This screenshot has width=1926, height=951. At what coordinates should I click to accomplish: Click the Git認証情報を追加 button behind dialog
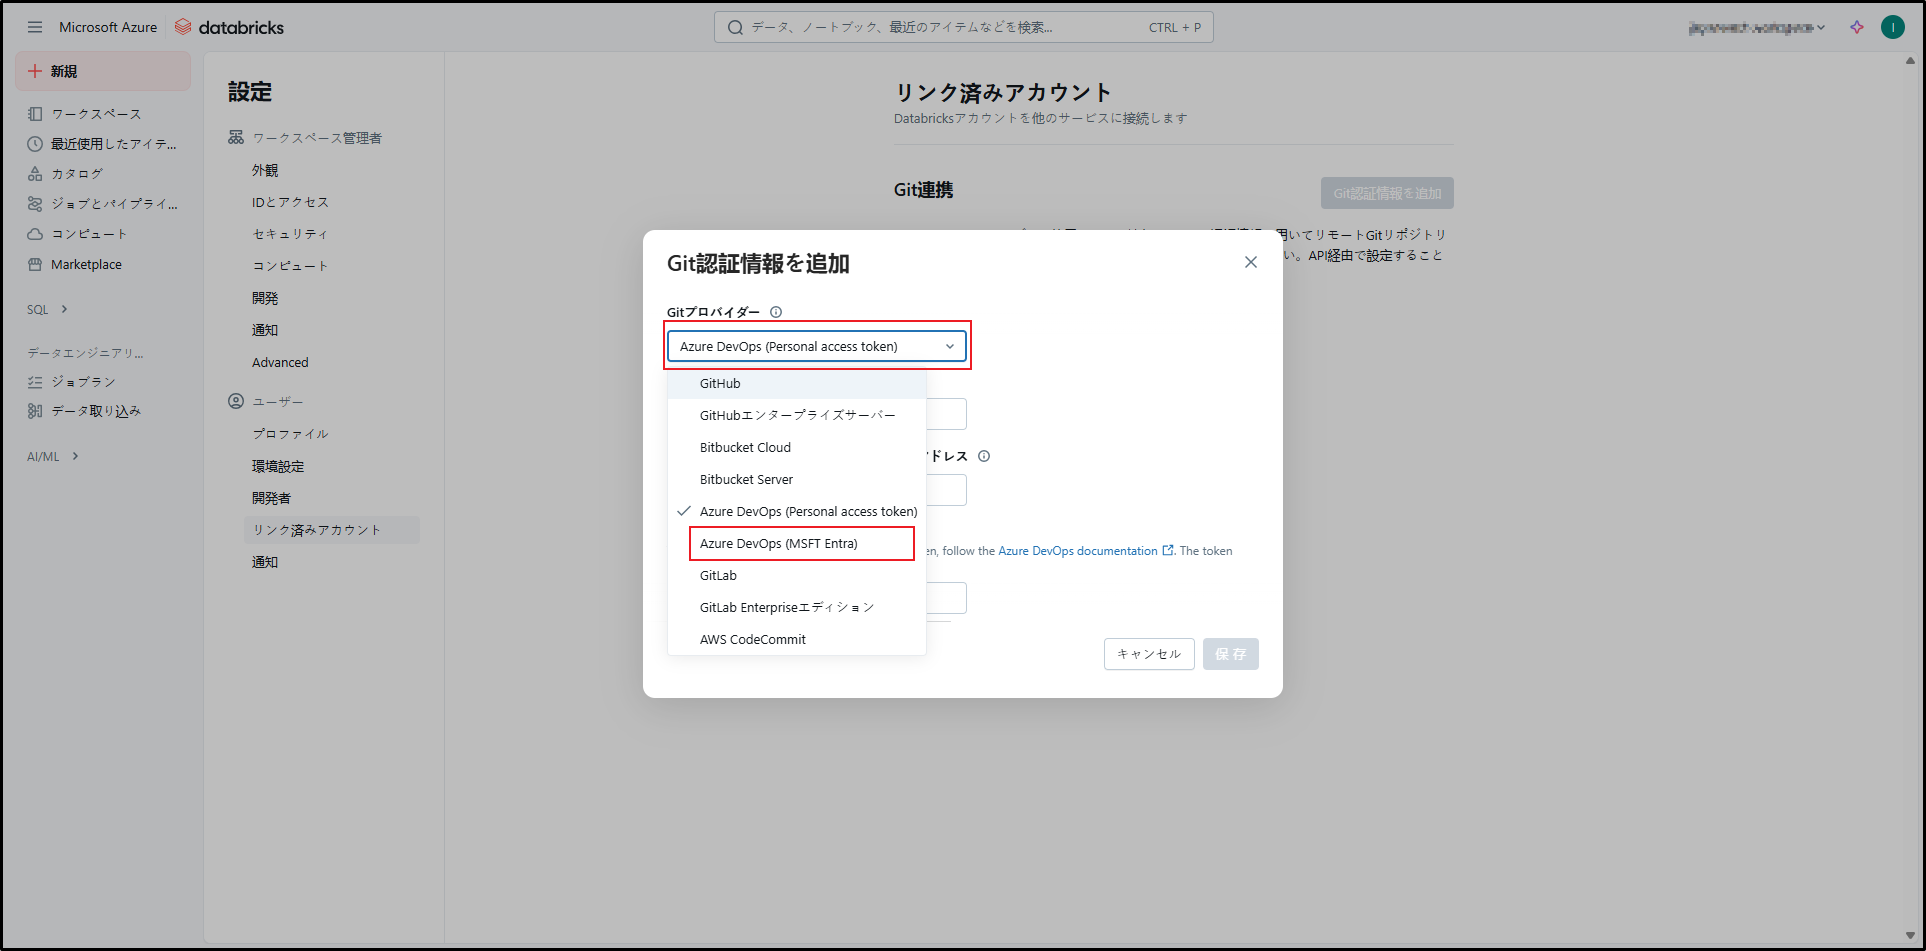tap(1387, 193)
